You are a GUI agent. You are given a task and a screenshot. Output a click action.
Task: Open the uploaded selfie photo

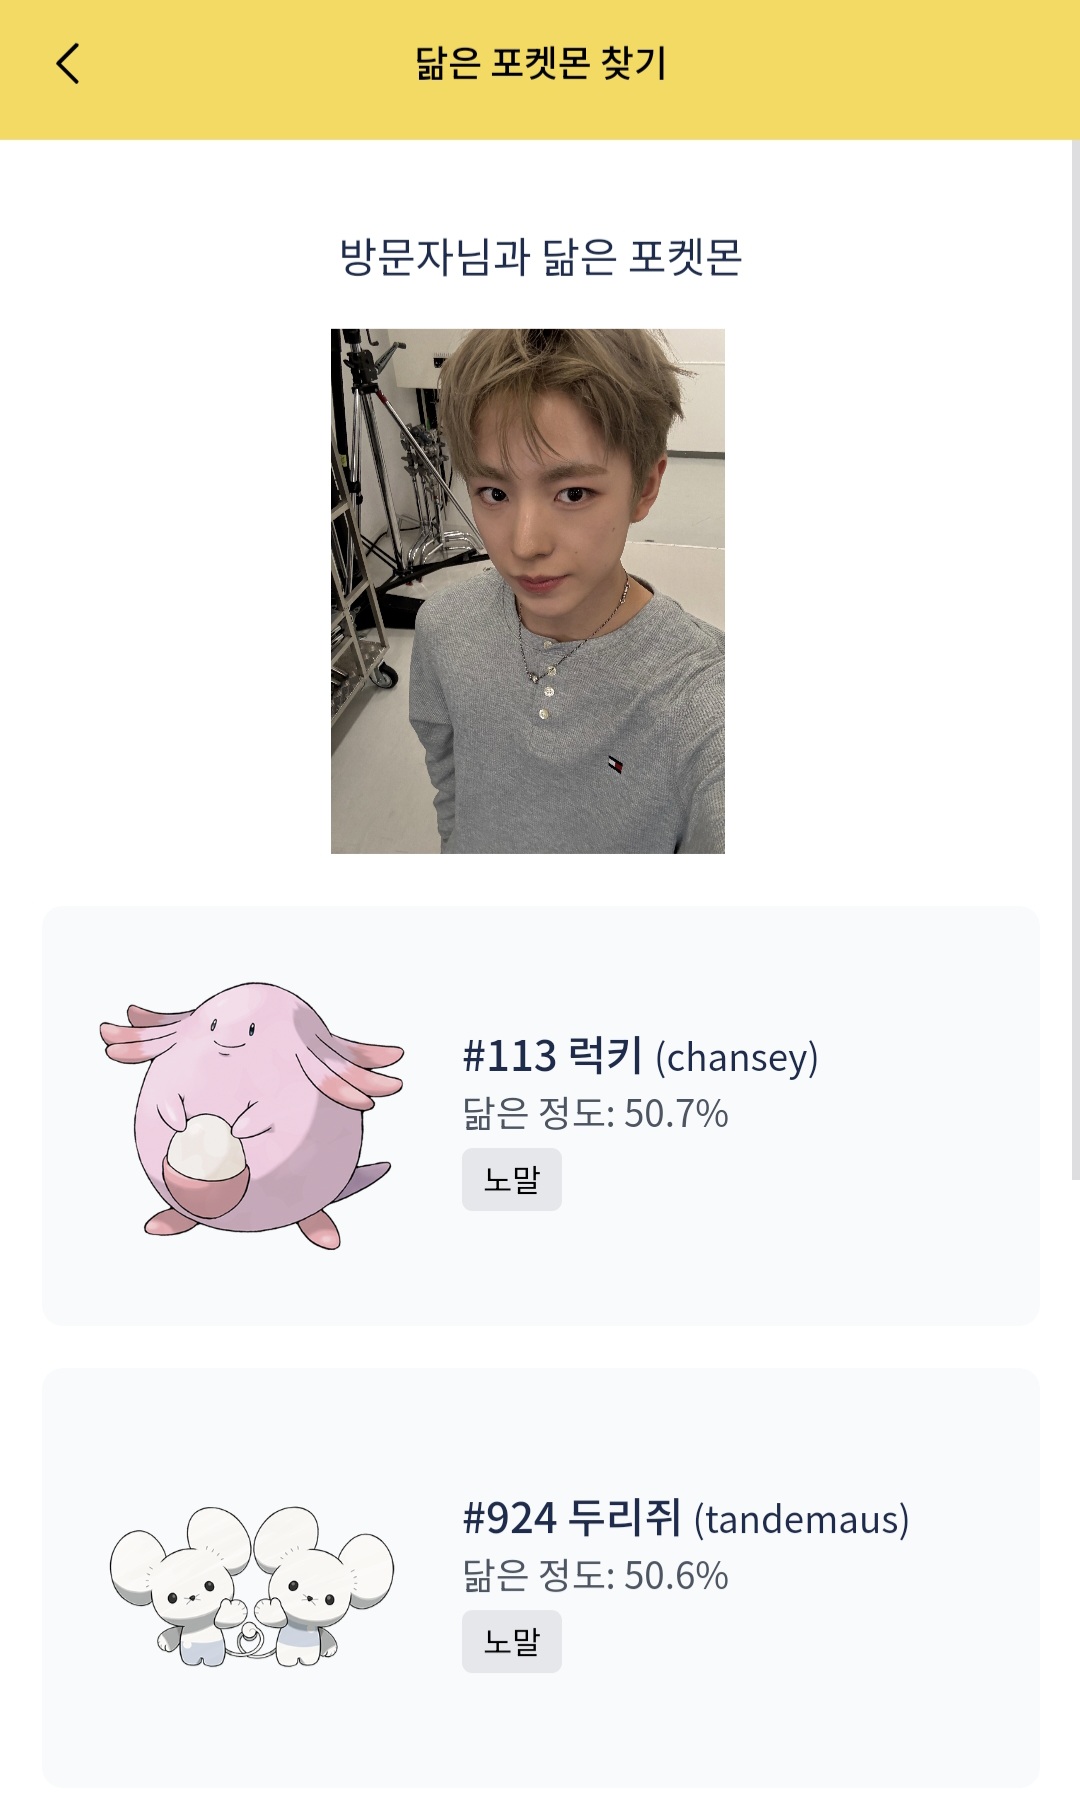528,591
